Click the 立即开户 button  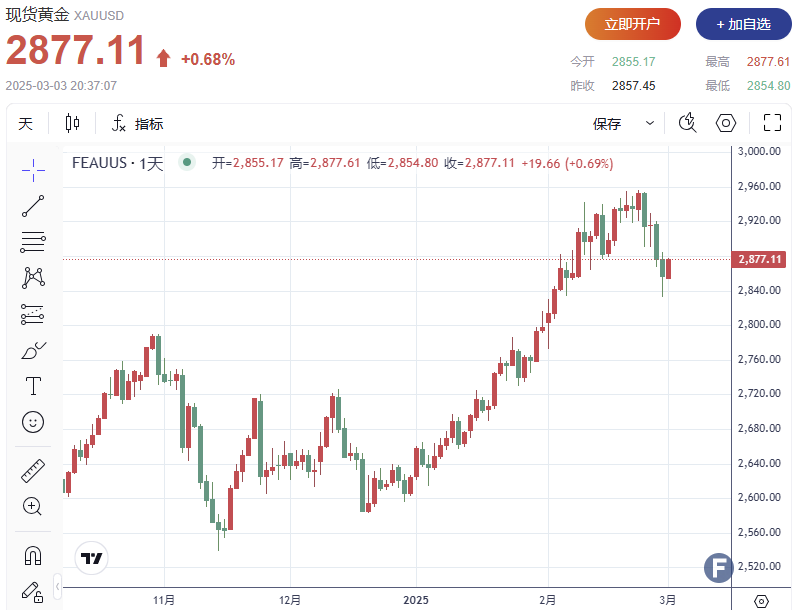pos(635,24)
